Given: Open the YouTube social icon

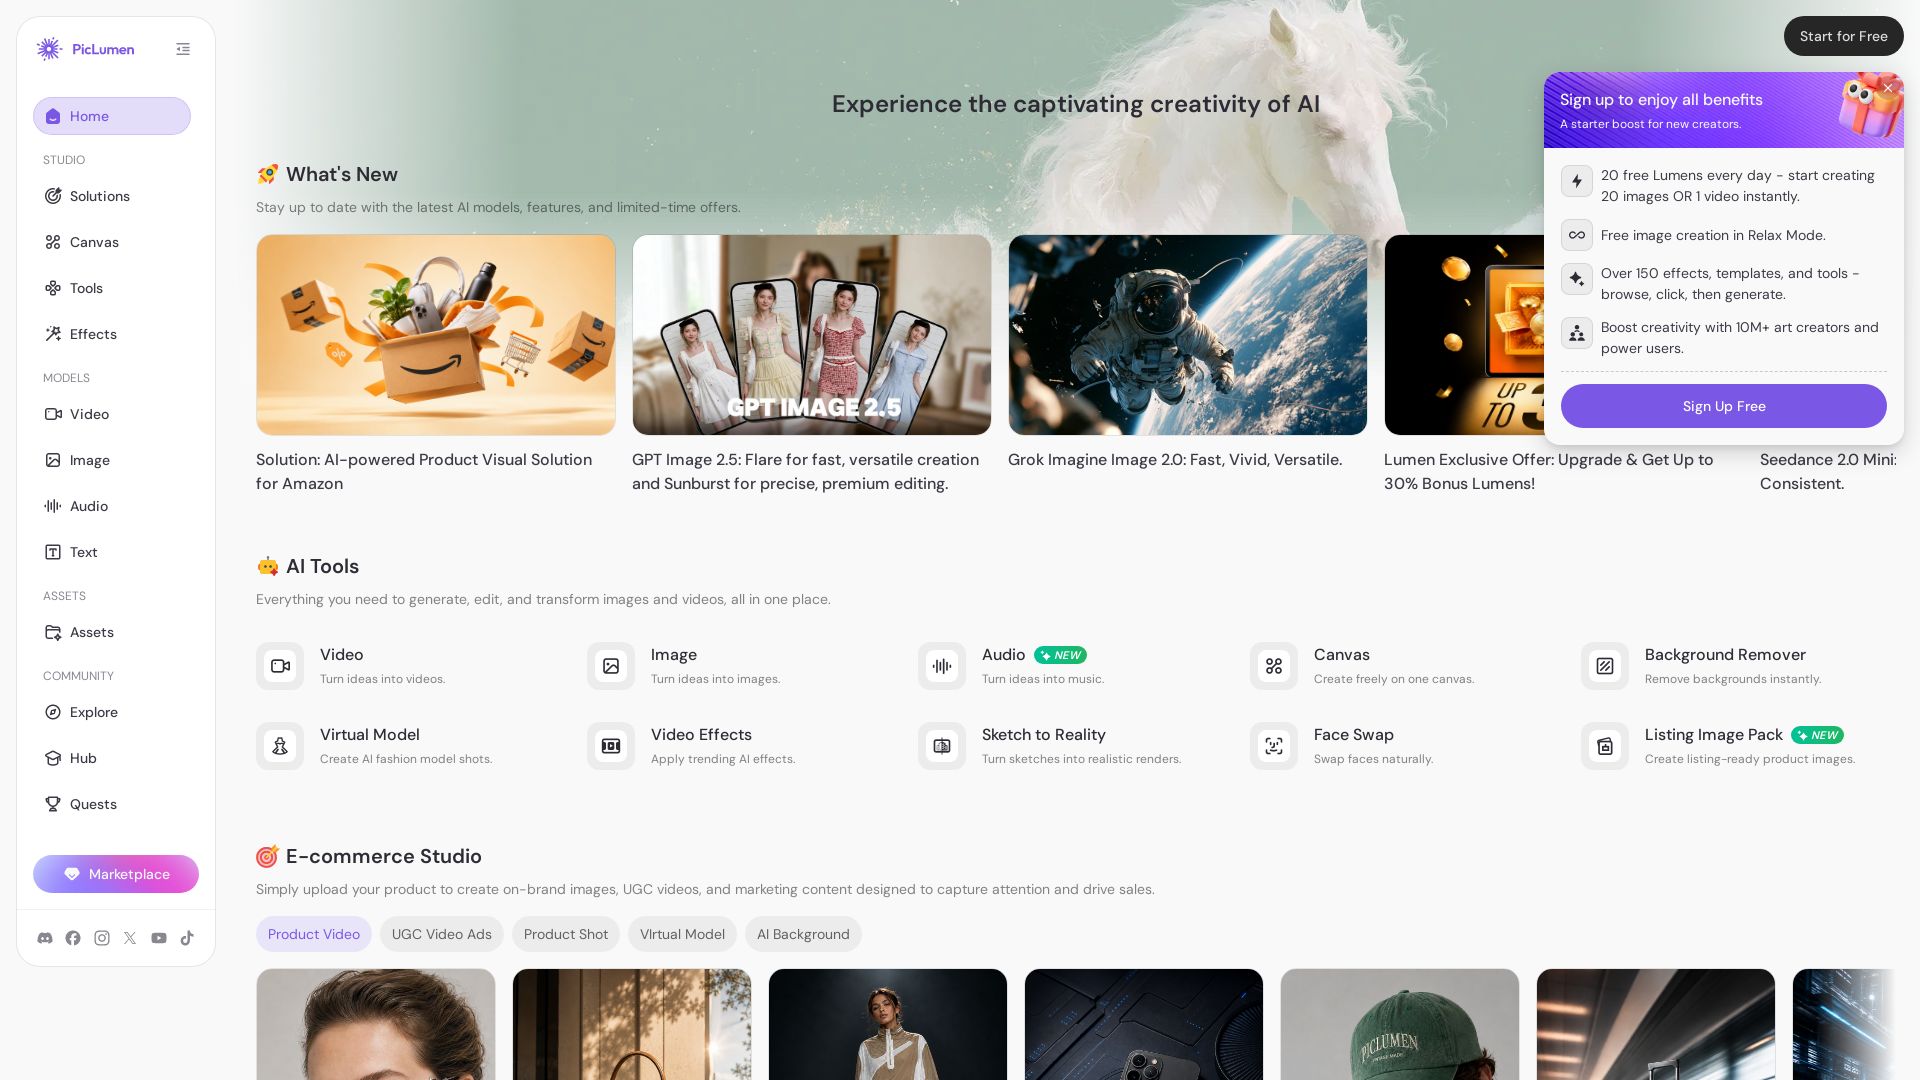Looking at the screenshot, I should click(159, 938).
